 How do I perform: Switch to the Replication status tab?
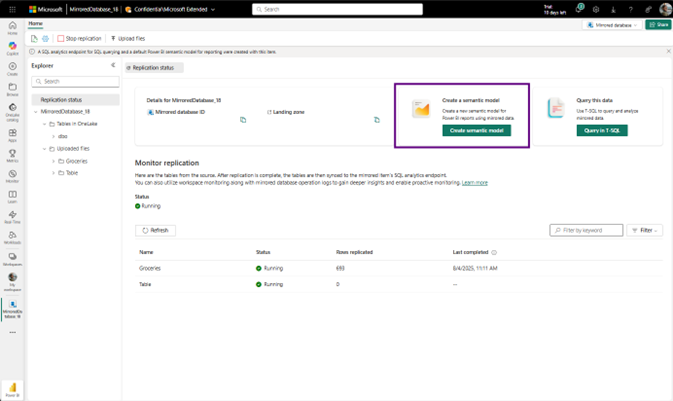pos(151,68)
